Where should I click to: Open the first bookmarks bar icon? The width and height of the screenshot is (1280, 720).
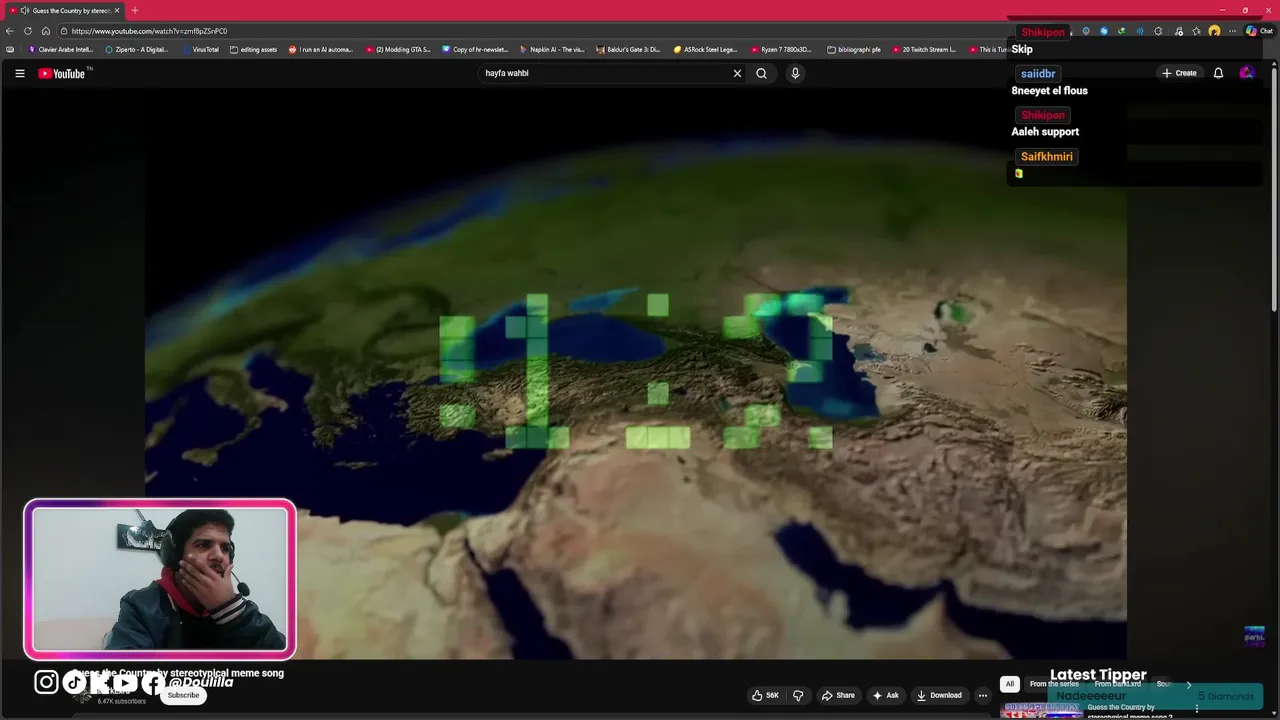point(10,49)
